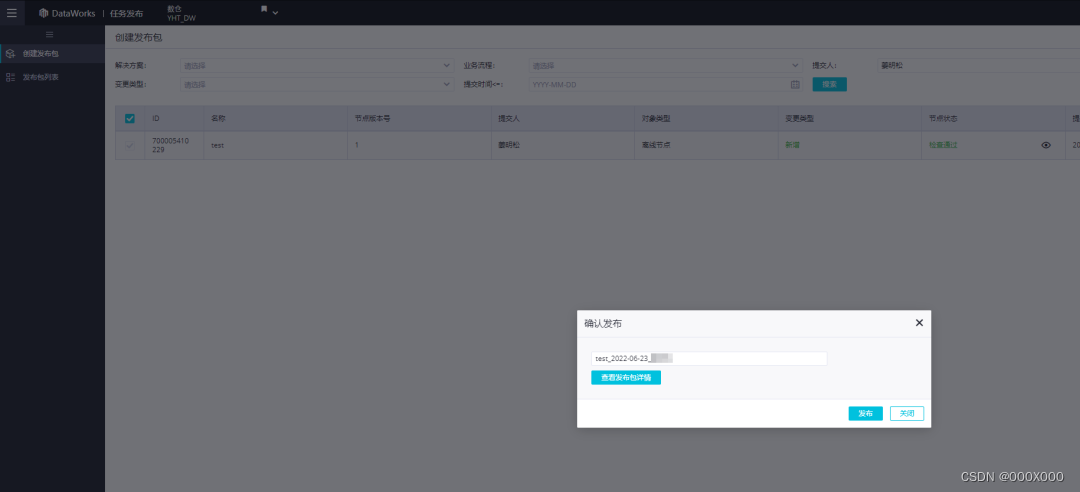Select the 创建发布包 menu item
The height and width of the screenshot is (492, 1080).
tap(41, 53)
